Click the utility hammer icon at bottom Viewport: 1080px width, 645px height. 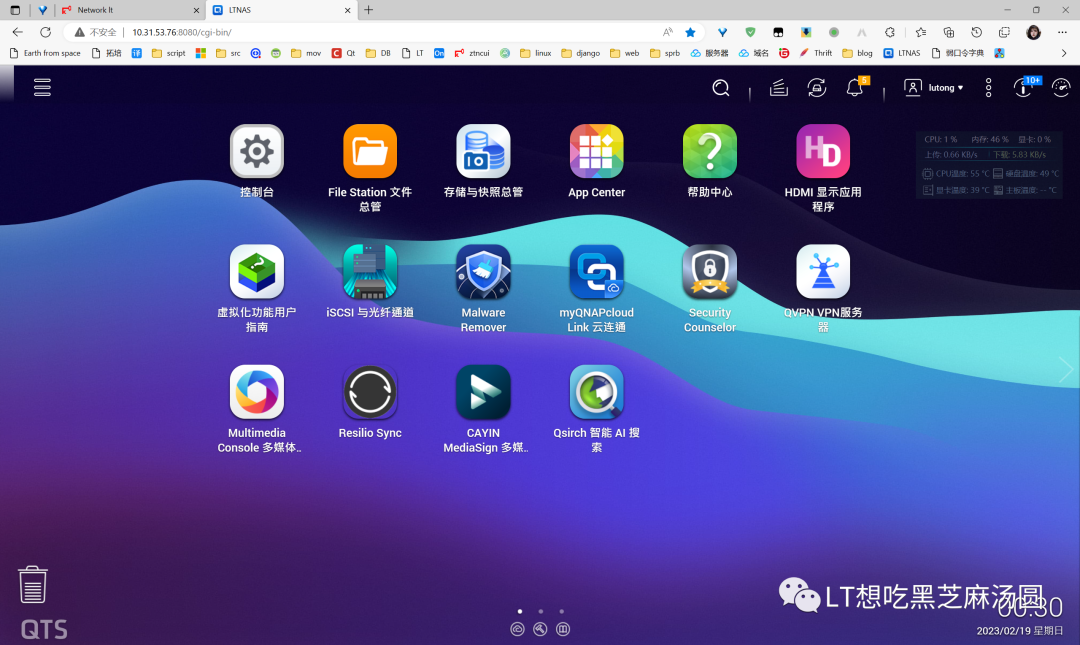point(540,629)
